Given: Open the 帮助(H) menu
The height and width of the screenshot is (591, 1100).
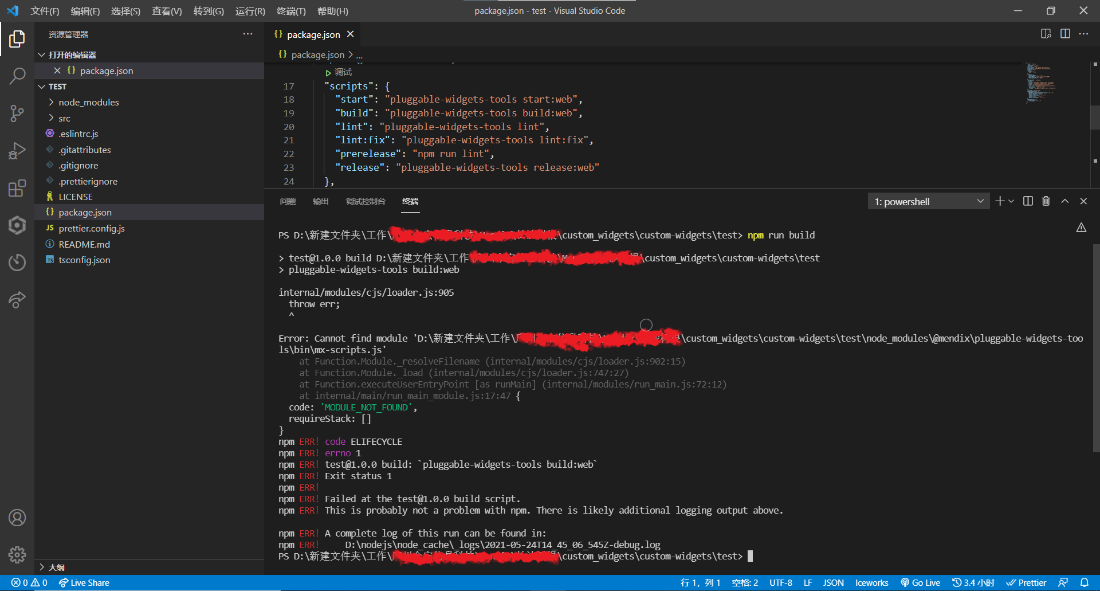Looking at the screenshot, I should pyautogui.click(x=333, y=11).
